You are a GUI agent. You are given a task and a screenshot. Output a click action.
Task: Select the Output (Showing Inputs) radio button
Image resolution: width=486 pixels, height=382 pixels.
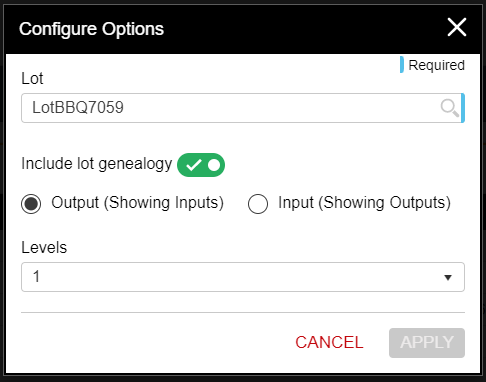tap(31, 204)
